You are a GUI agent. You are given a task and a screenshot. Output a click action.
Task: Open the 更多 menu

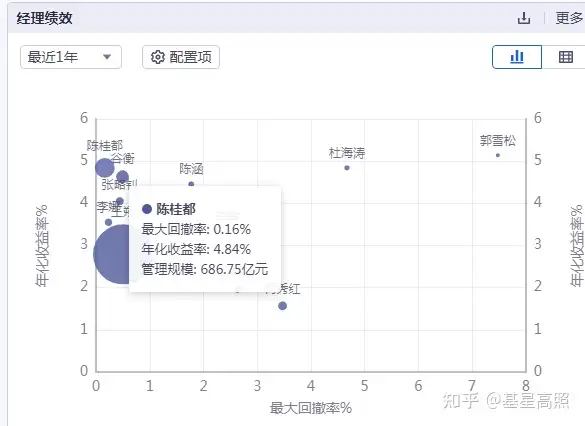click(569, 18)
